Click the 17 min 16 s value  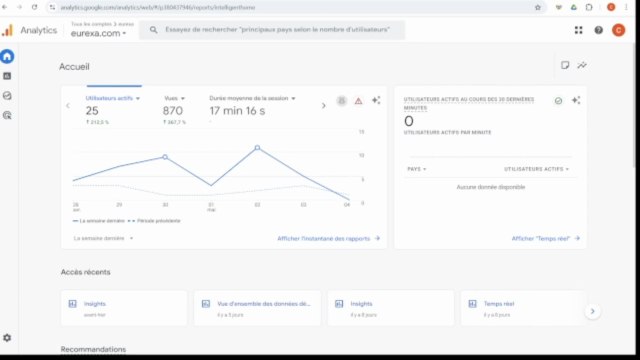click(x=237, y=111)
